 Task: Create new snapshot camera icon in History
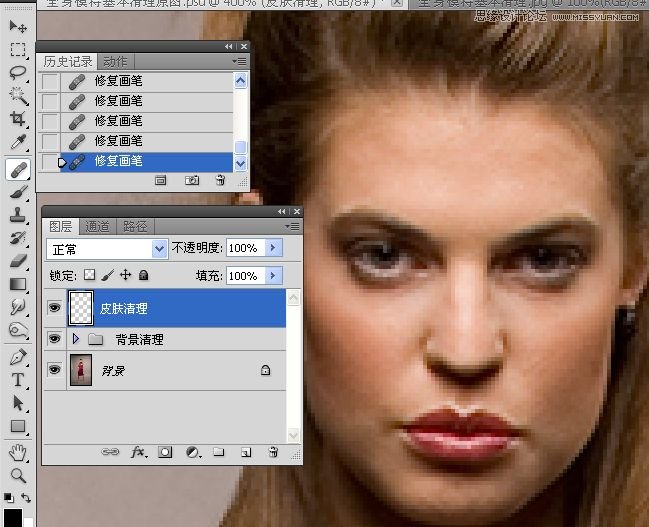[x=192, y=180]
